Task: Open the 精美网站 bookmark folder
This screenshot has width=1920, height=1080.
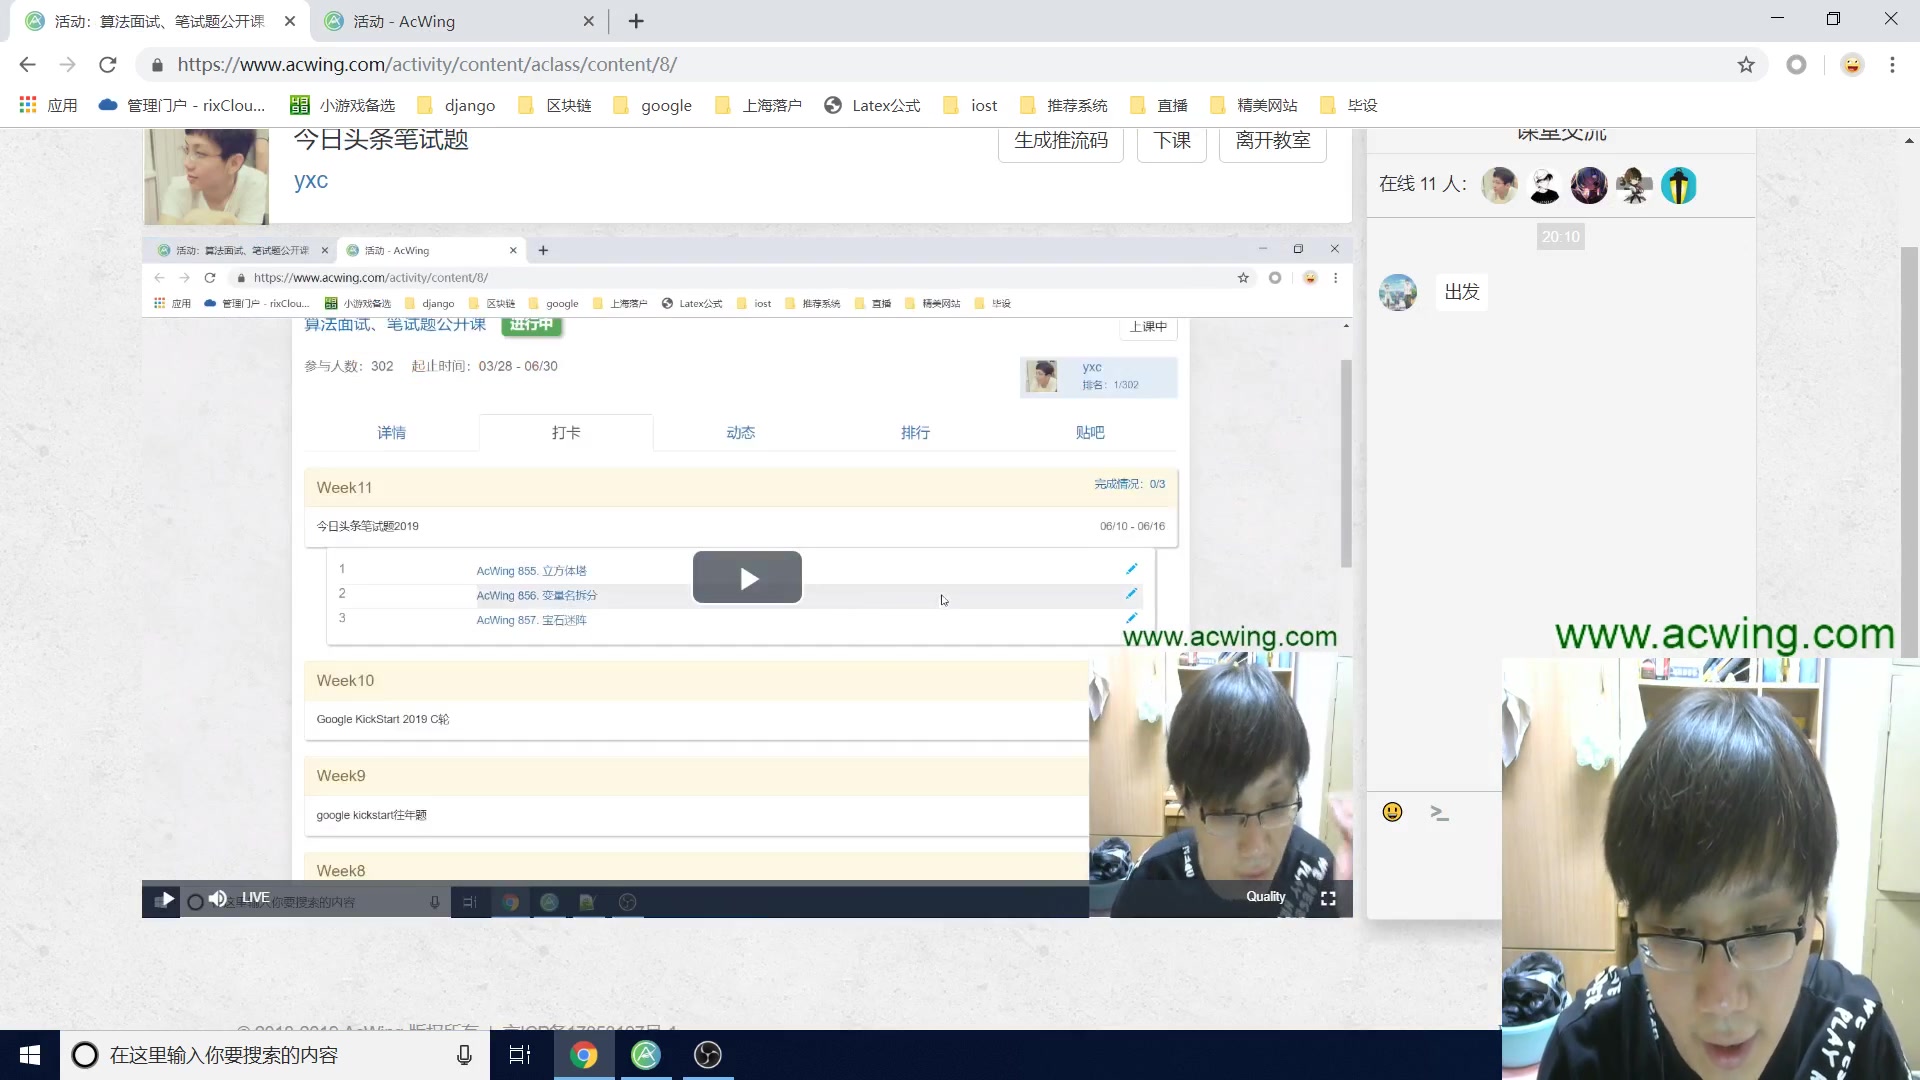Action: [1254, 105]
